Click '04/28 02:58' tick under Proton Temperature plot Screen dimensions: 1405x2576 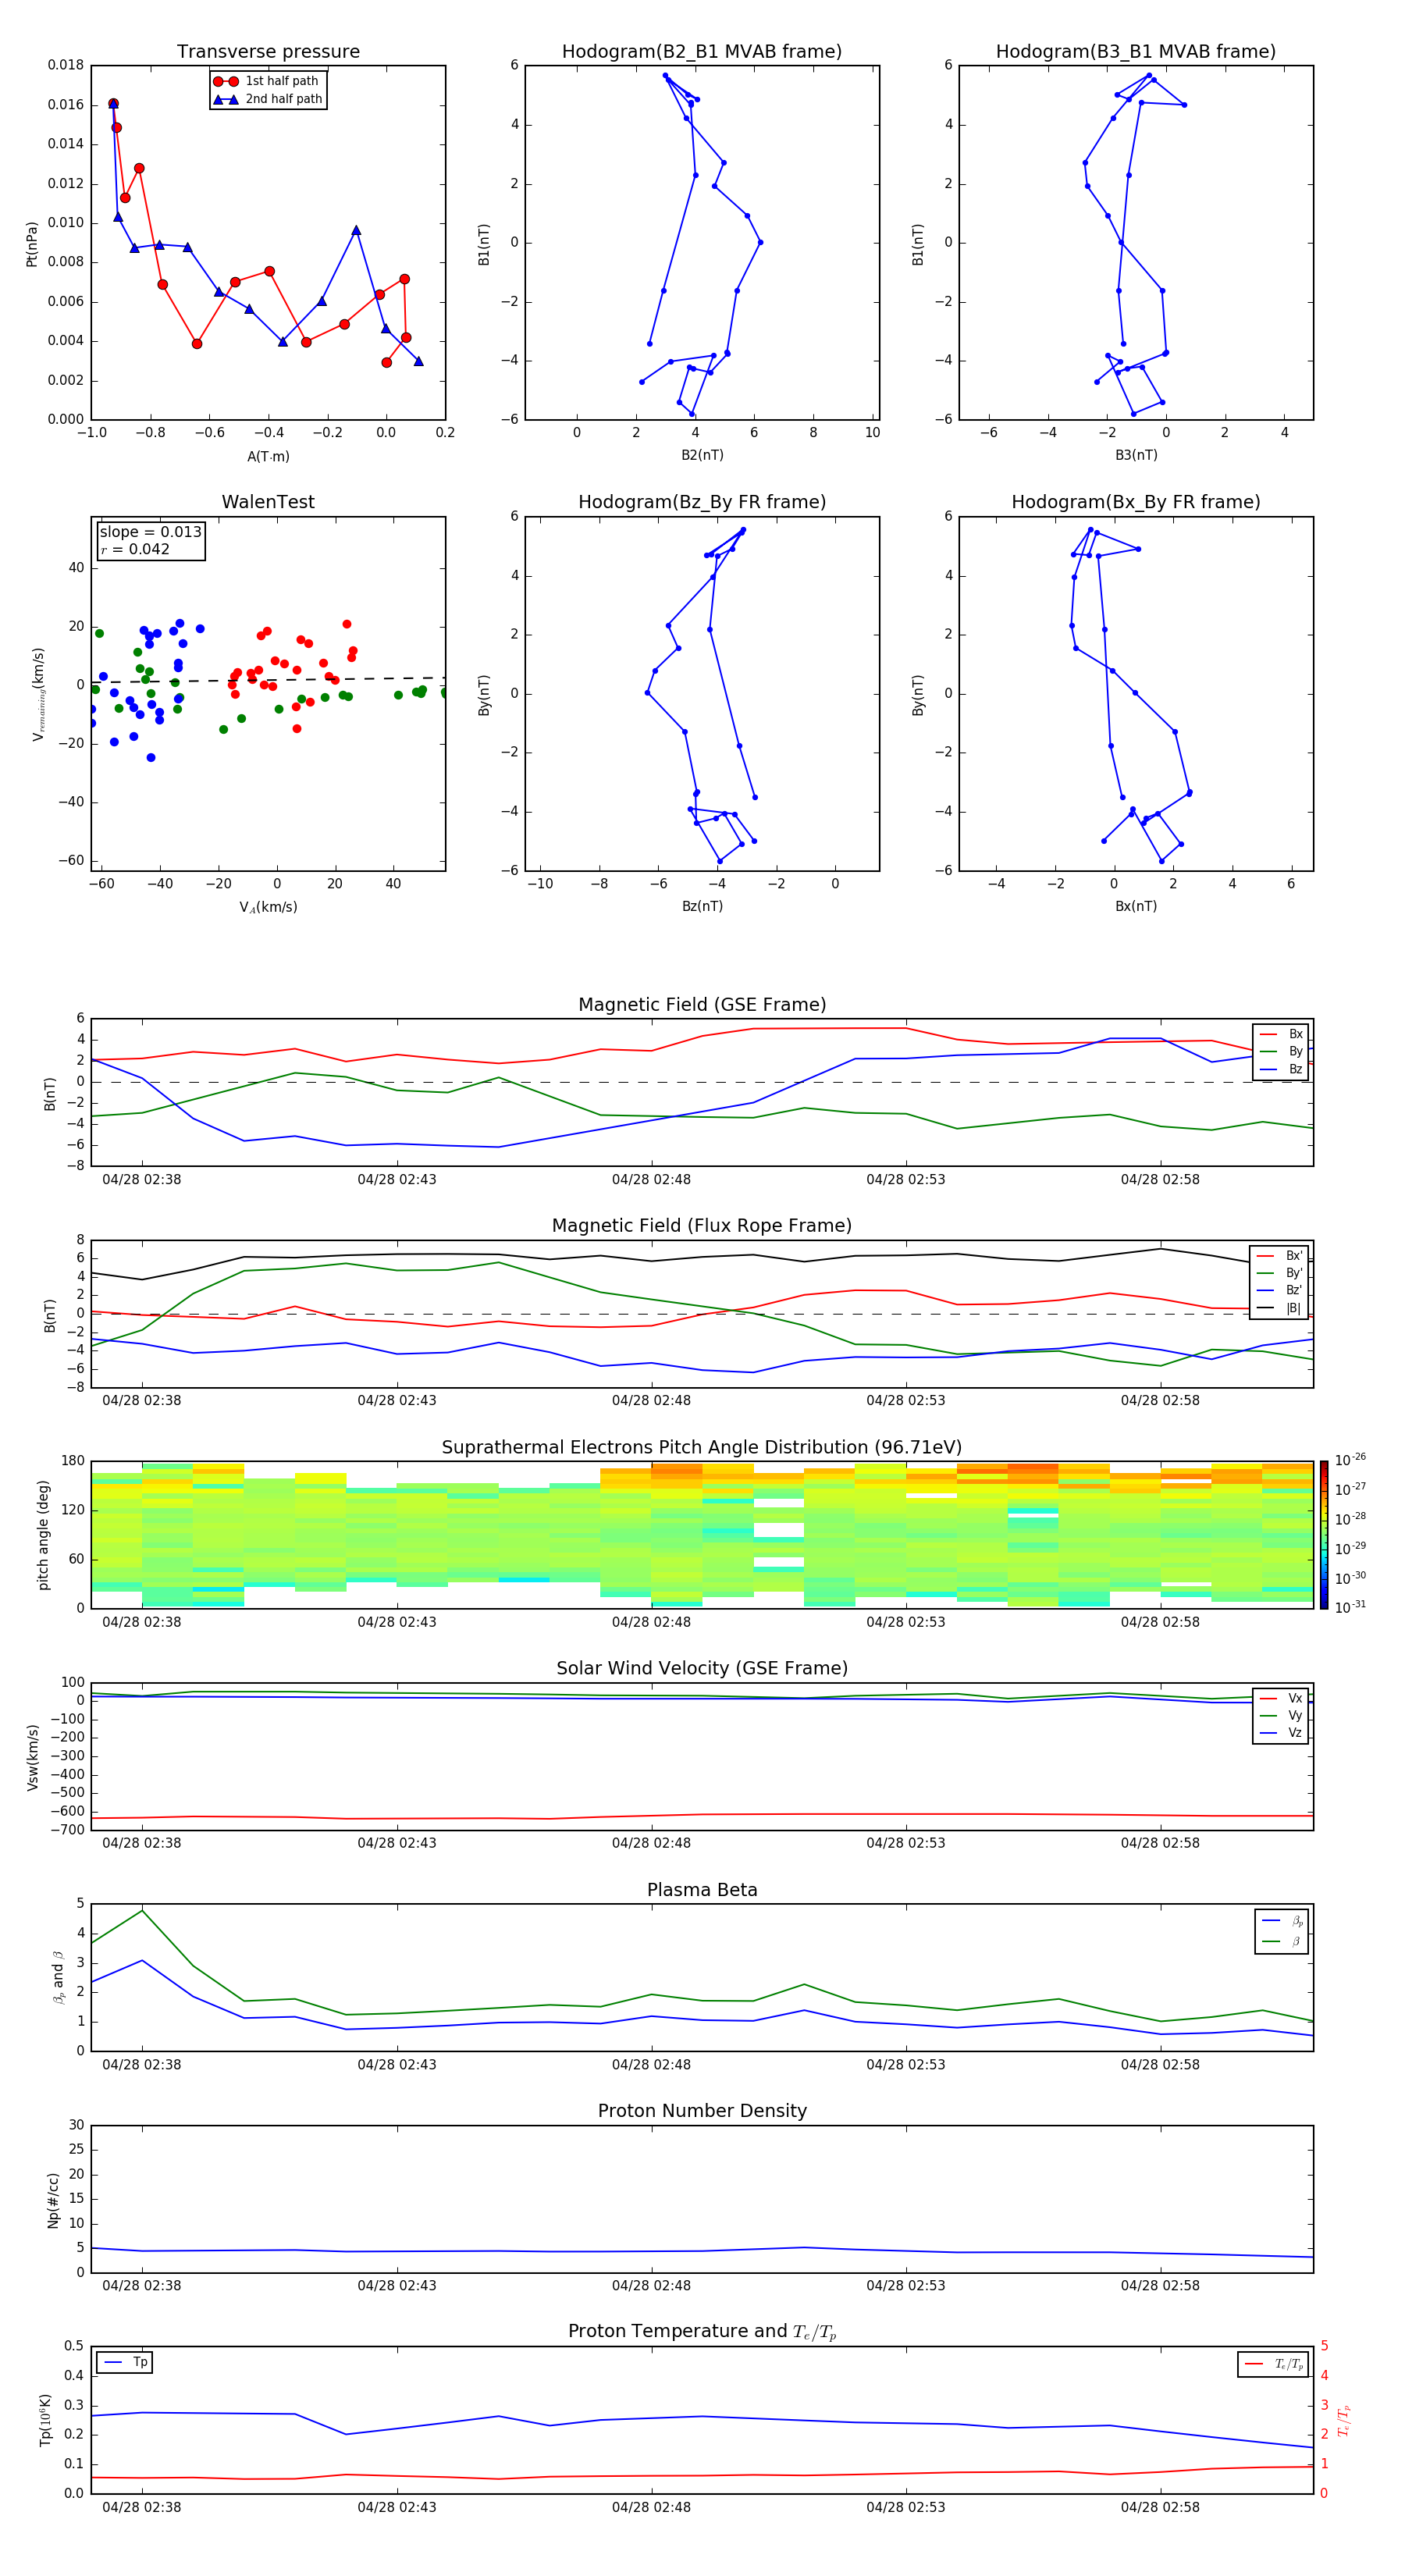(x=1160, y=2507)
